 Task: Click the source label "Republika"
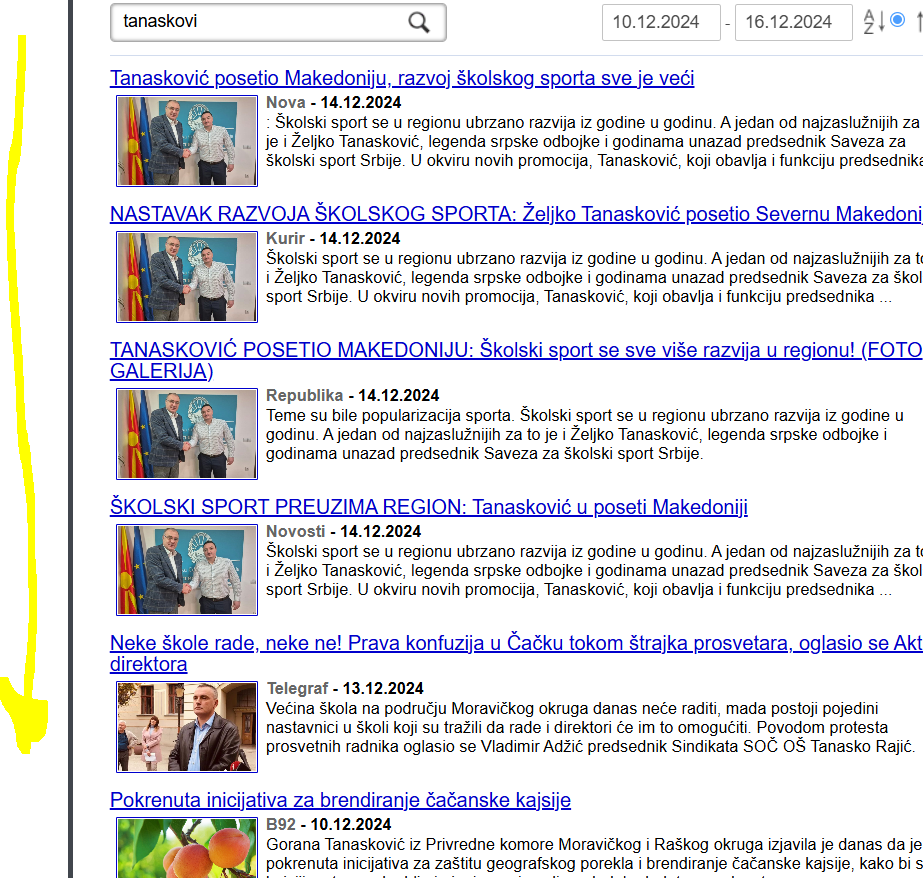[x=304, y=395]
